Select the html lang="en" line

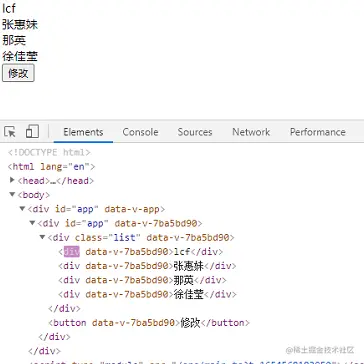(x=51, y=166)
